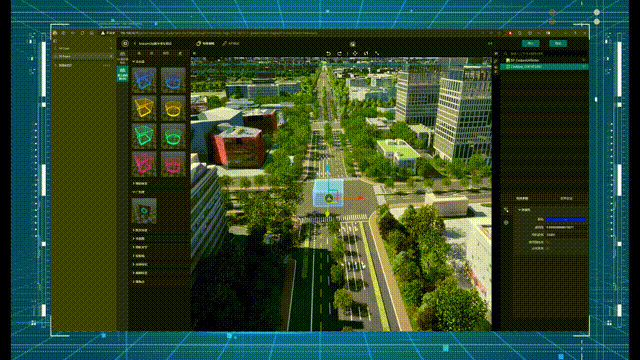Image resolution: width=640 pixels, height=360 pixels.
Task: Toggle the first checkbox in the properties panel
Action: (548, 242)
